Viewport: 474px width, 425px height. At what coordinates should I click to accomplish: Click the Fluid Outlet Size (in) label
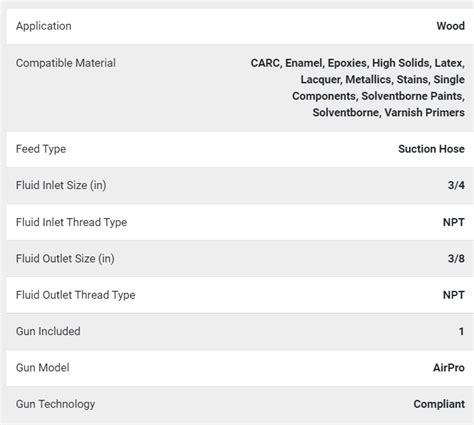click(x=65, y=259)
